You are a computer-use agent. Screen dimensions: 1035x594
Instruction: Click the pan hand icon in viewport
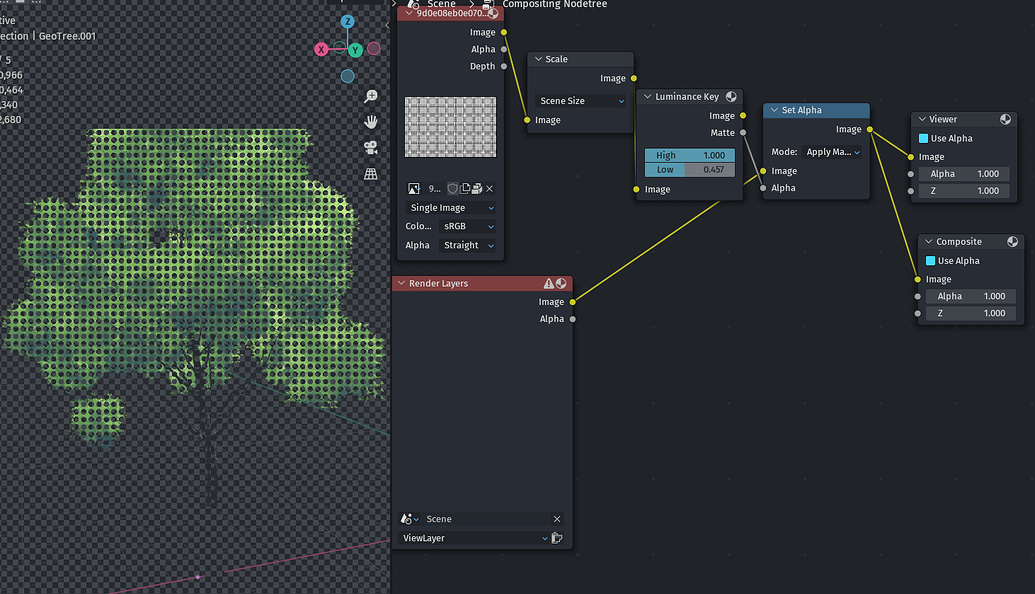tap(371, 121)
